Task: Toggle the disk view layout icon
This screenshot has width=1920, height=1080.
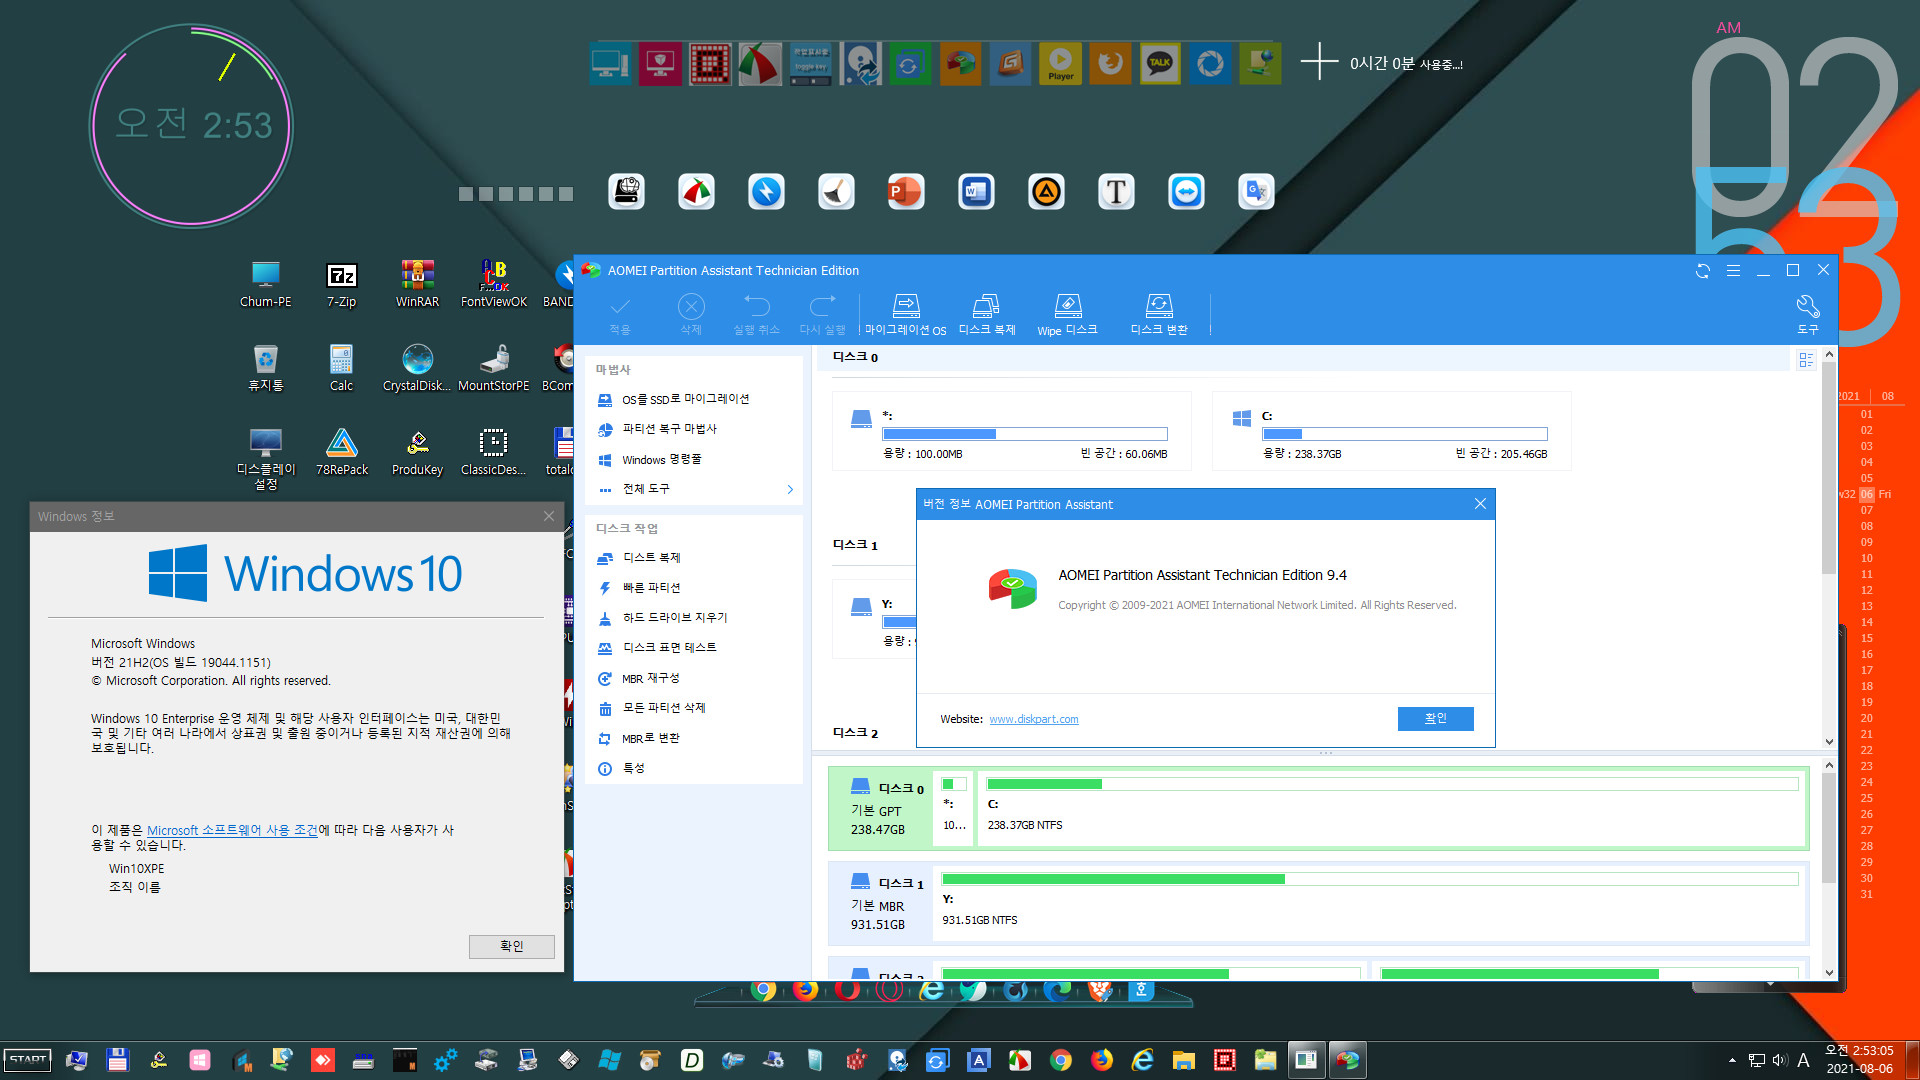Action: (1806, 360)
